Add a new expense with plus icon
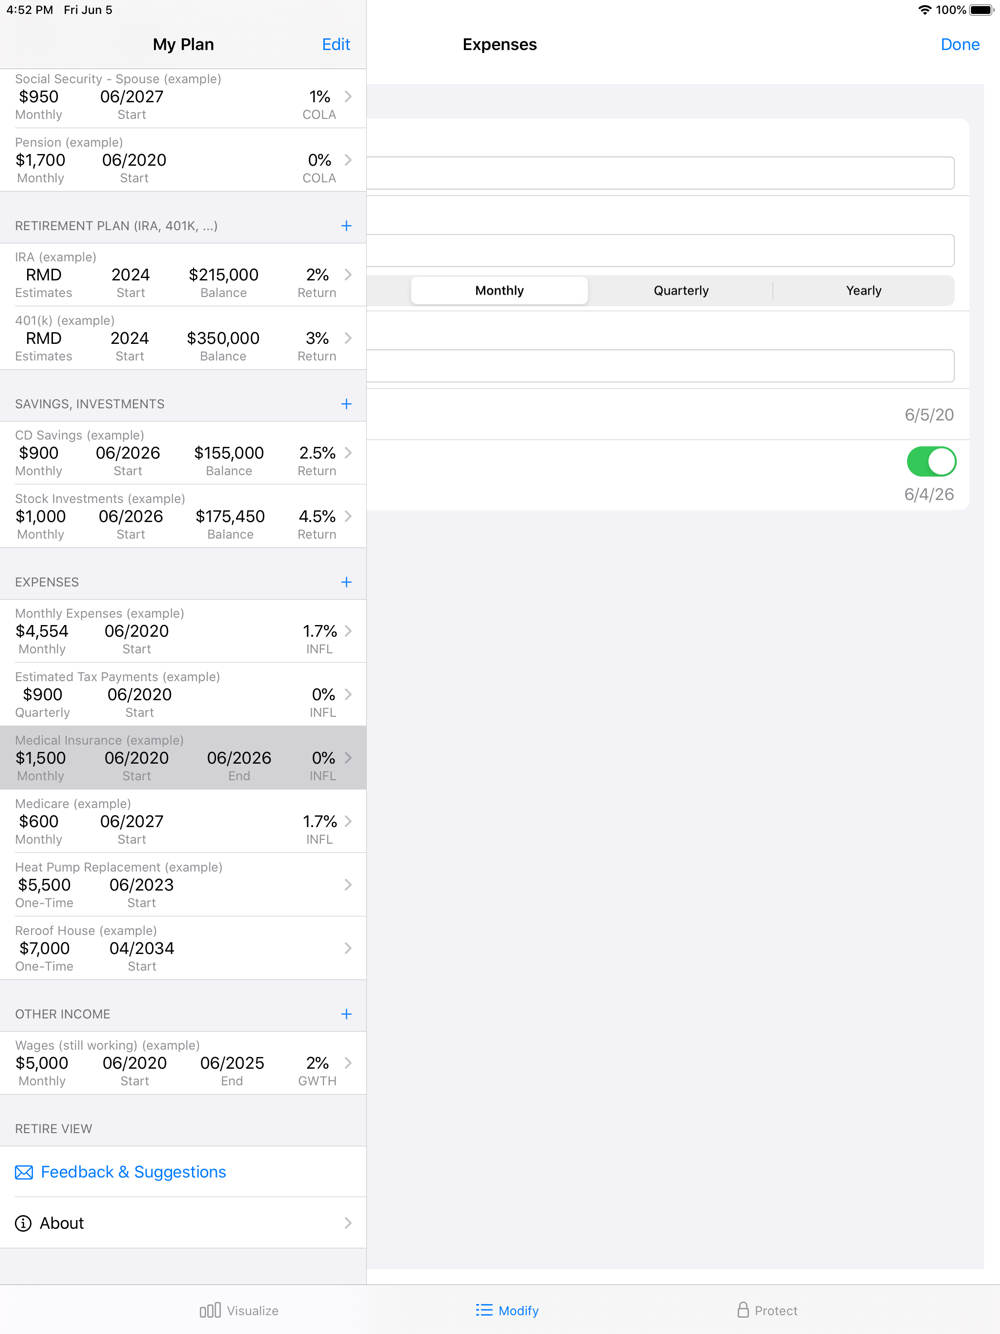Image resolution: width=1000 pixels, height=1334 pixels. tap(346, 582)
